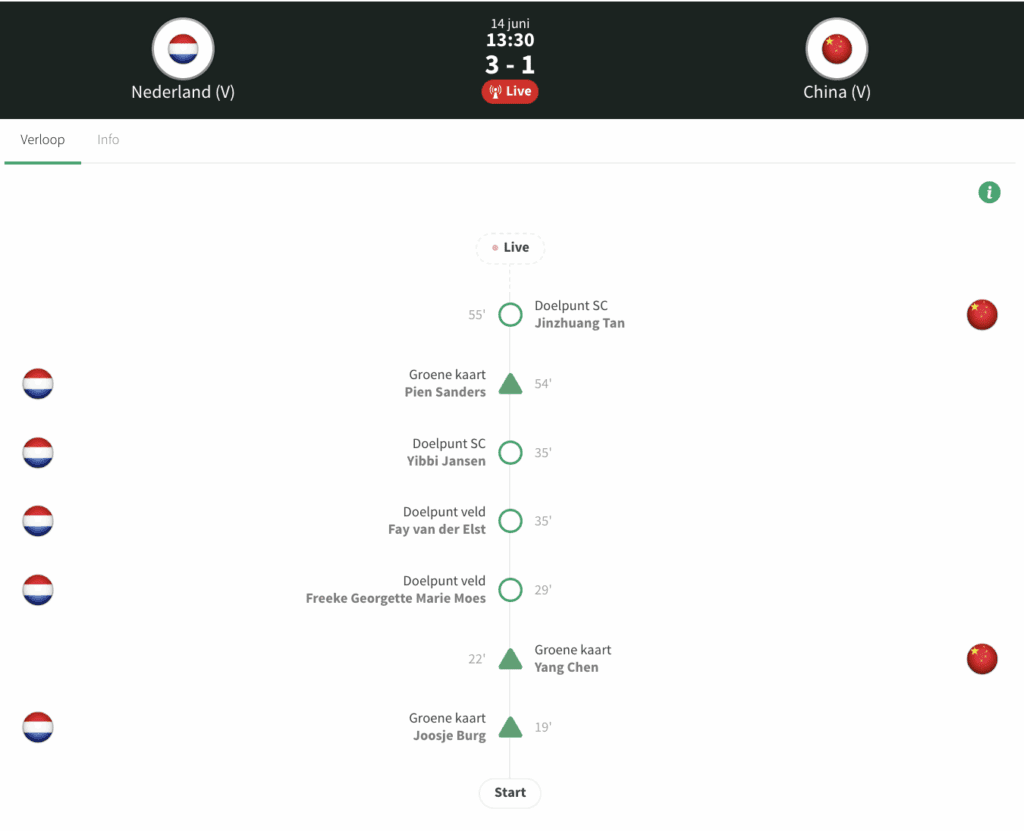The width and height of the screenshot is (1024, 831).
Task: Click the dashed Live pill atop timeline
Action: tap(510, 248)
